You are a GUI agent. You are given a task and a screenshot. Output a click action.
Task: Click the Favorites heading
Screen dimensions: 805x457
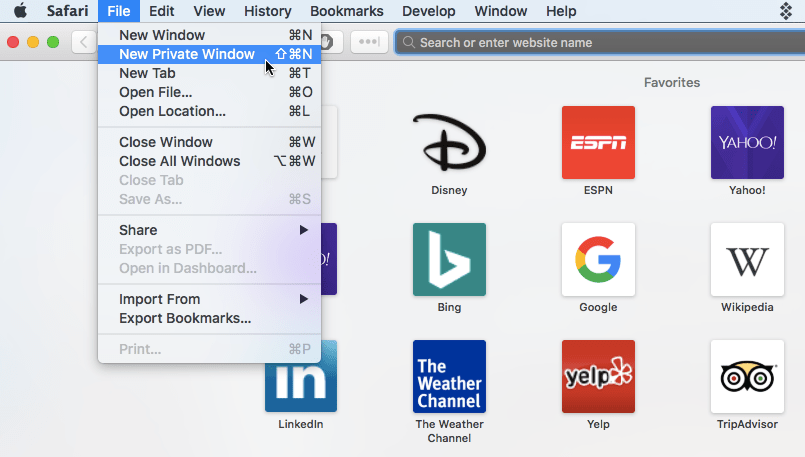click(x=672, y=83)
